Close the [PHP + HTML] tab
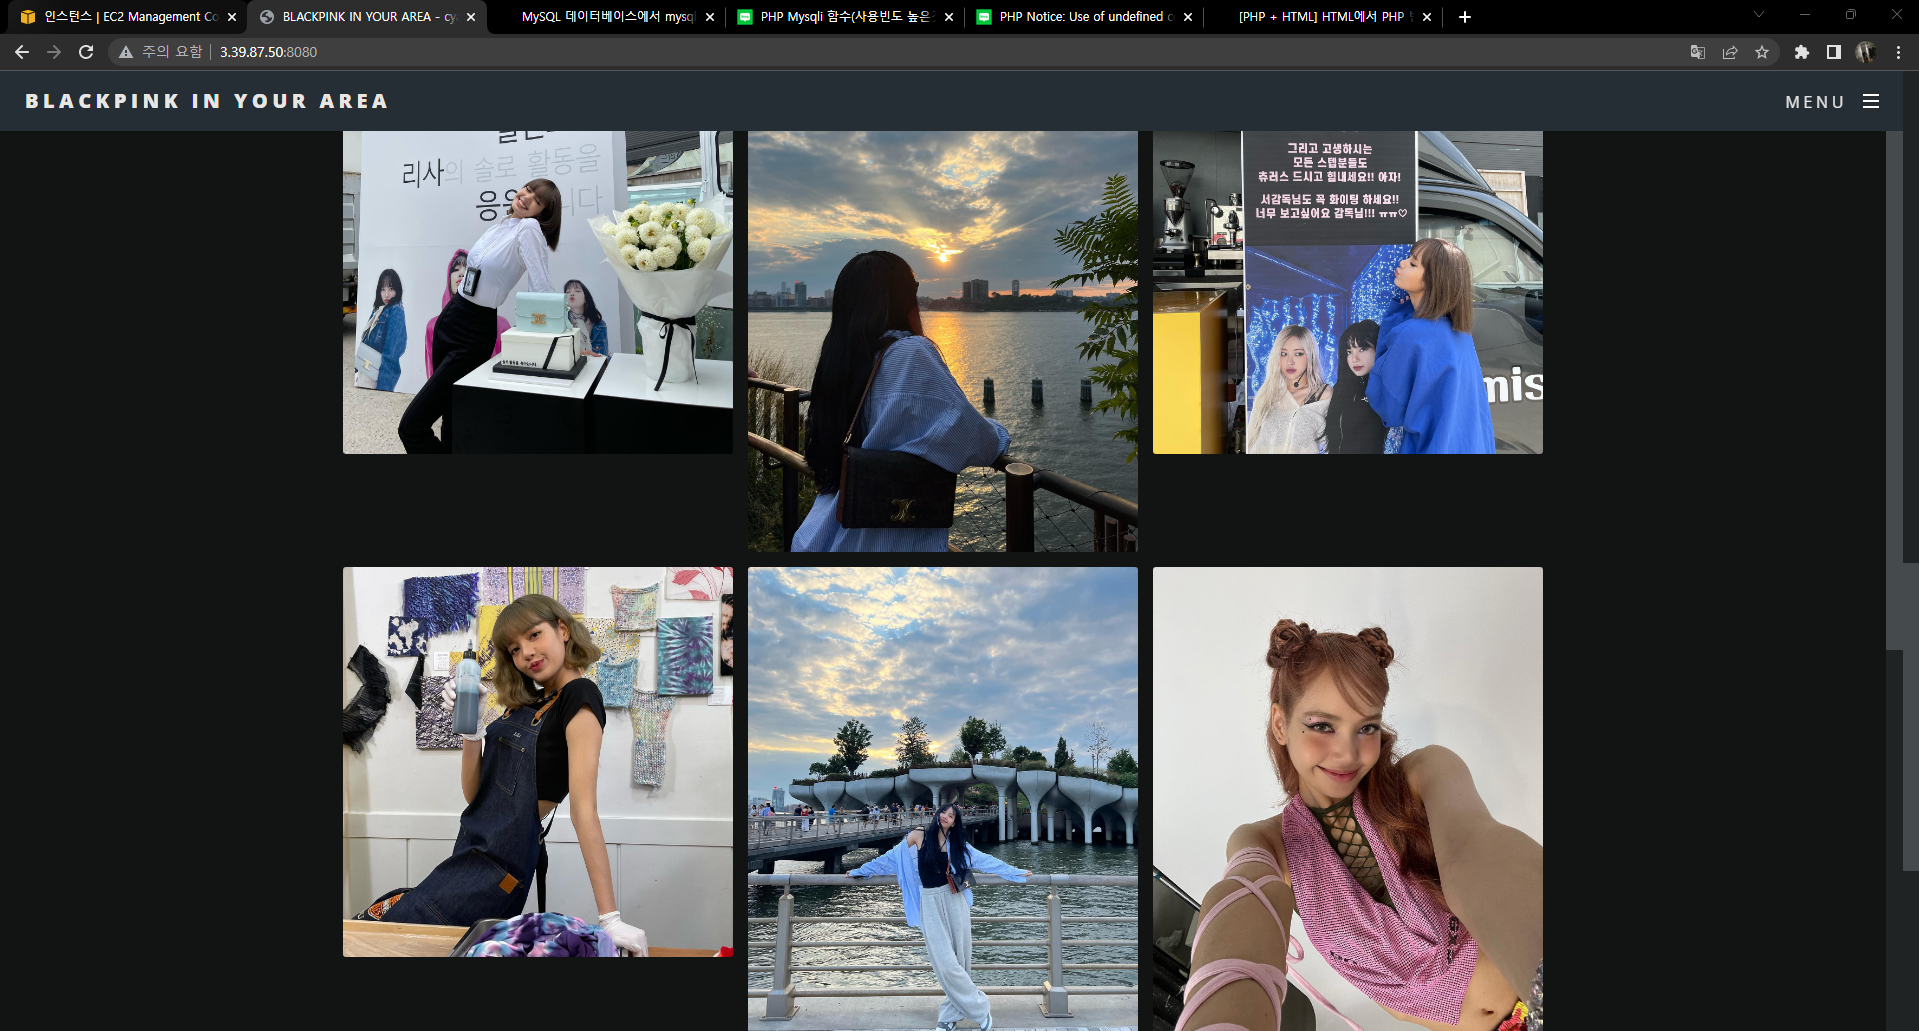 pos(1427,17)
